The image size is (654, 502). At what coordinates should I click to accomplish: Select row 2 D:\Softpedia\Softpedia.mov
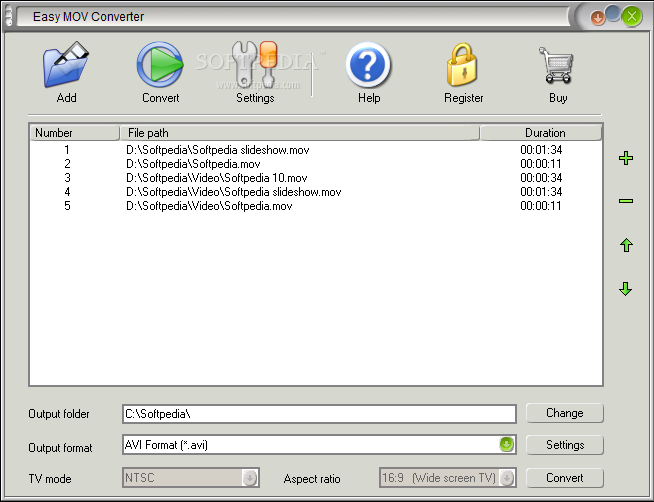316,164
